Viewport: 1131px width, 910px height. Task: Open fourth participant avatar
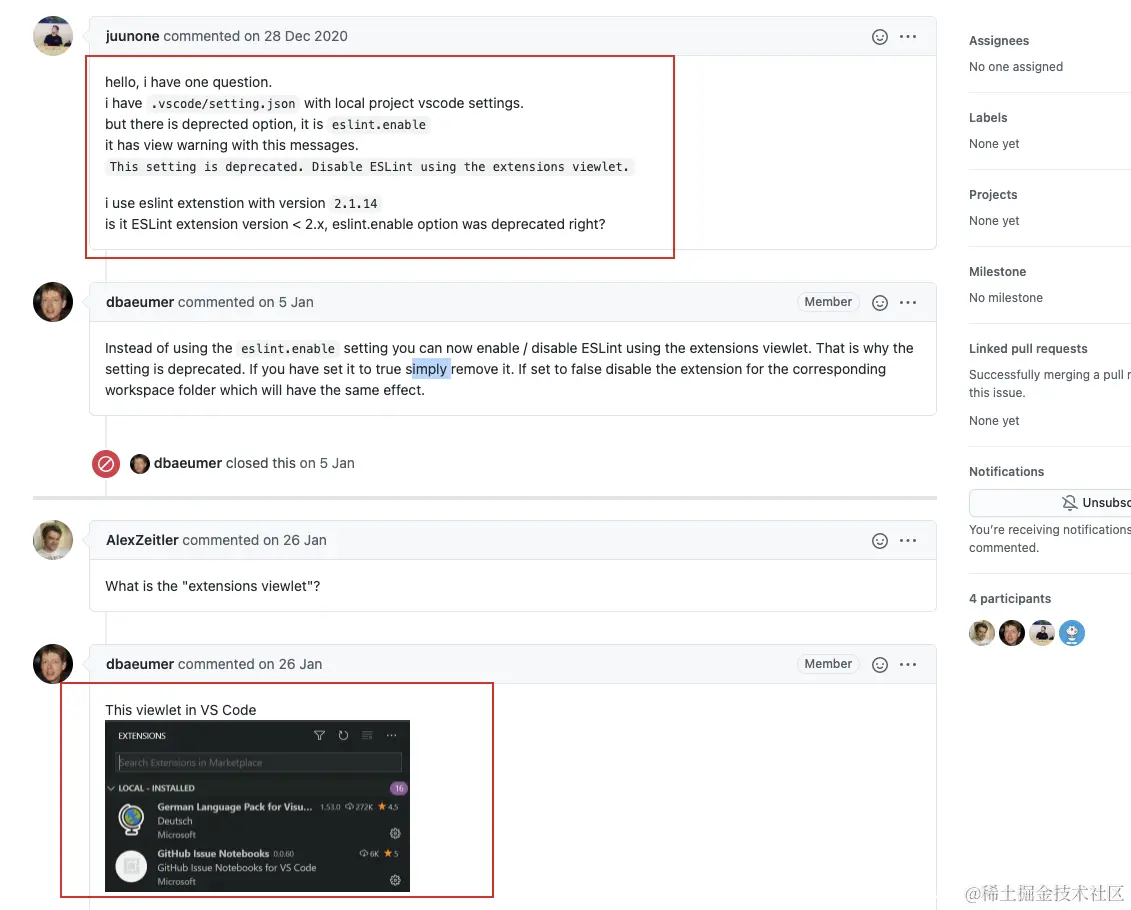1072,633
